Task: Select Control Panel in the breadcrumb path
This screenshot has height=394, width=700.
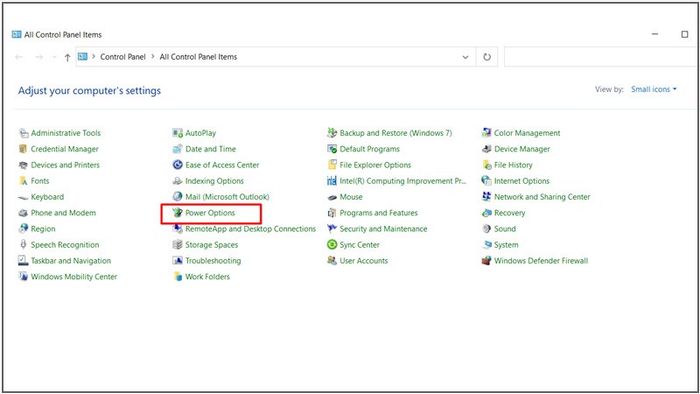Action: coord(123,57)
